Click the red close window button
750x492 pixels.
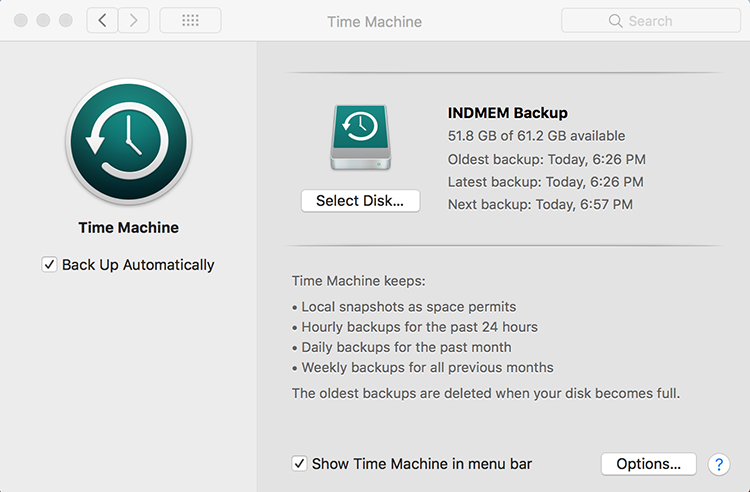22,20
